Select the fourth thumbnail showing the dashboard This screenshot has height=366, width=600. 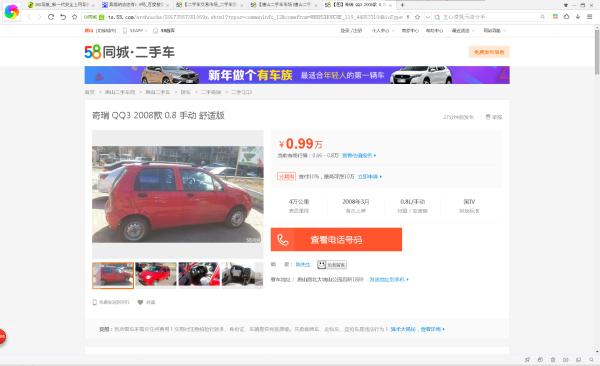coord(243,274)
